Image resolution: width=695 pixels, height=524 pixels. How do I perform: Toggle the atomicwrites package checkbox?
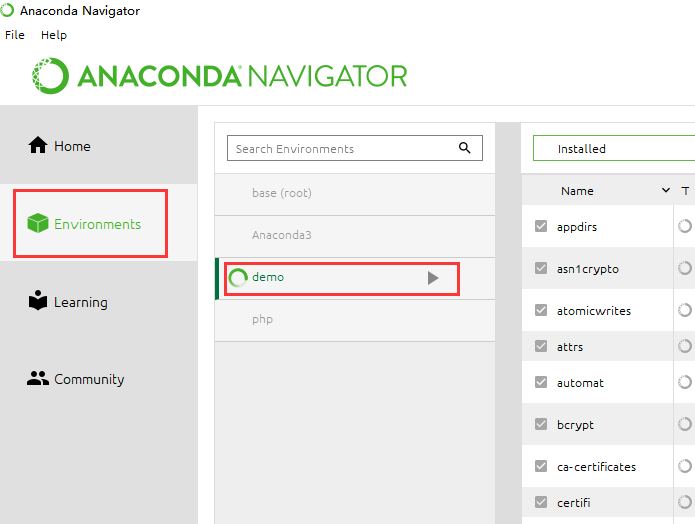pyautogui.click(x=541, y=310)
